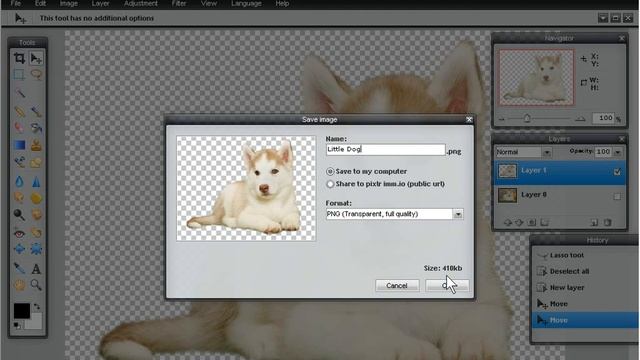Screen dimensions: 640x360
Task: Select the Magic Wand tool
Action: pyautogui.click(x=20, y=93)
